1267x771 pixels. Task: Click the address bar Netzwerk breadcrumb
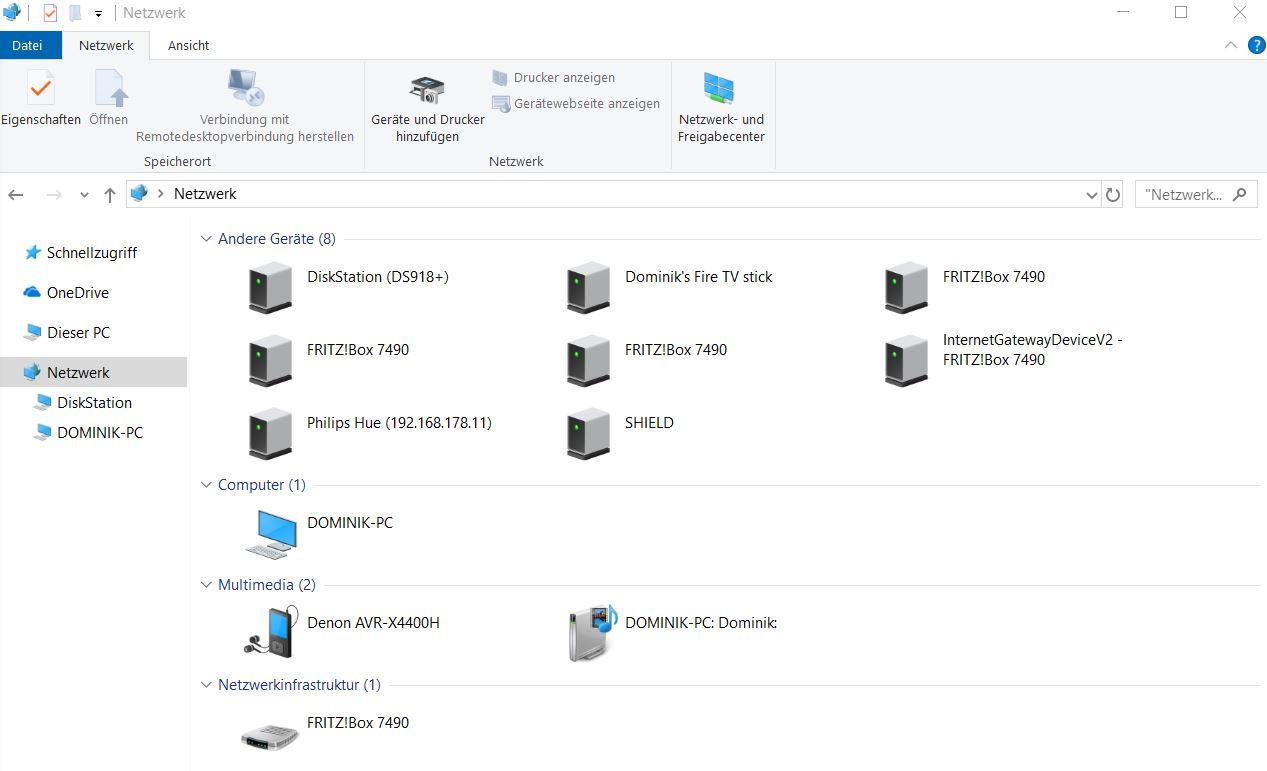click(205, 194)
